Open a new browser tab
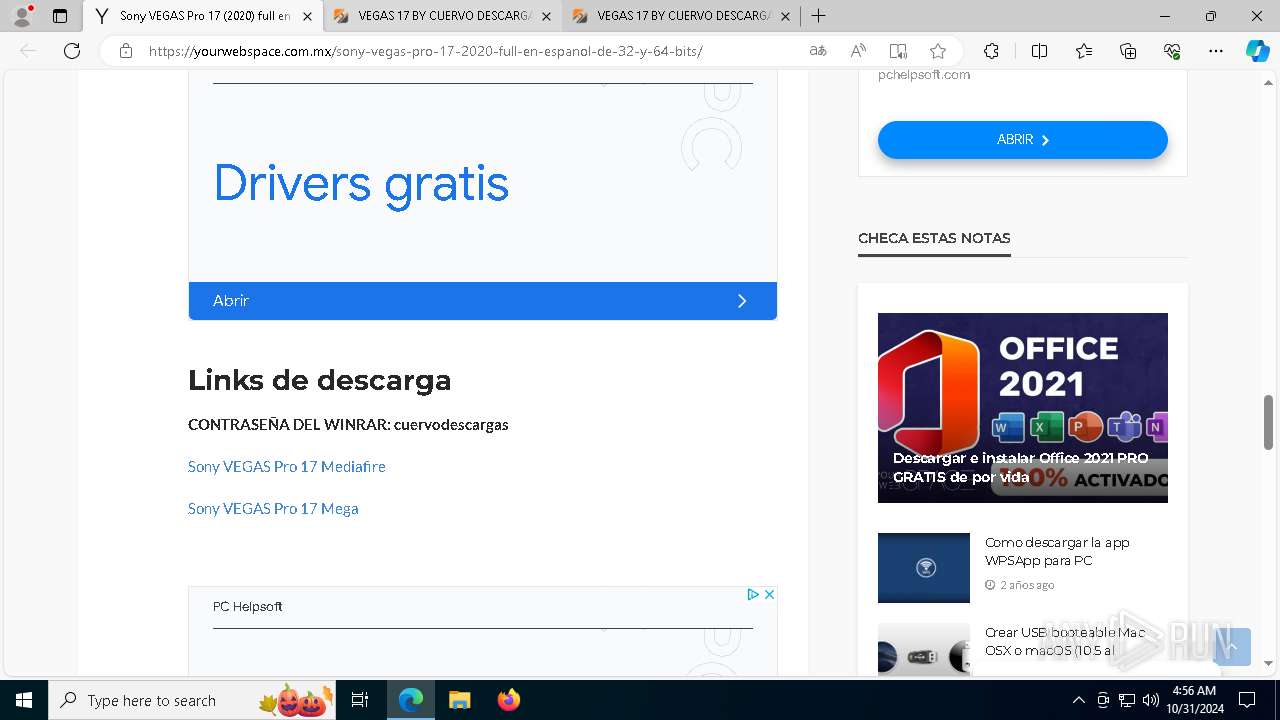Image resolution: width=1280 pixels, height=720 pixels. point(818,16)
